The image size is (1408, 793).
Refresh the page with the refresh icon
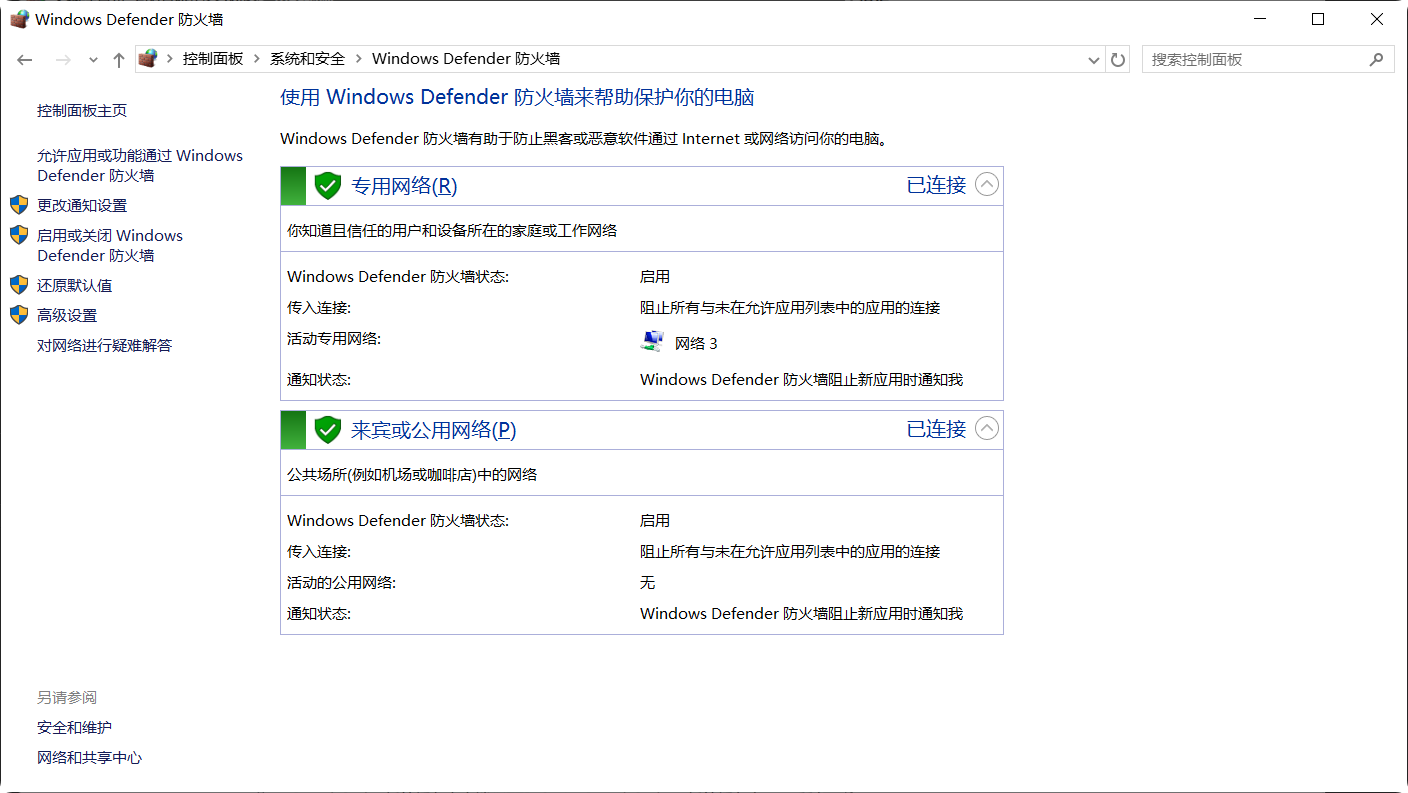click(x=1118, y=60)
